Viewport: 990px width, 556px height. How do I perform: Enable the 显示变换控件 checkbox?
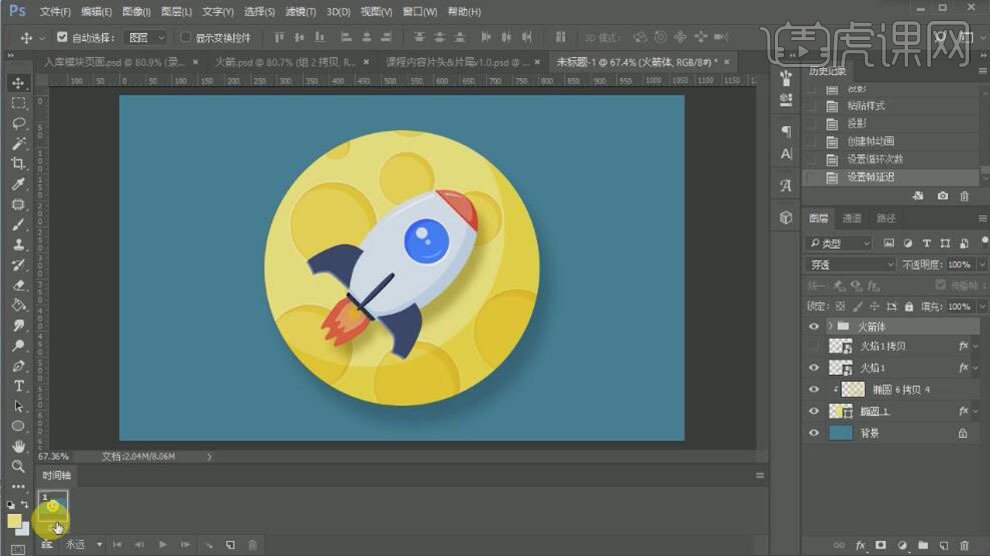(x=186, y=37)
